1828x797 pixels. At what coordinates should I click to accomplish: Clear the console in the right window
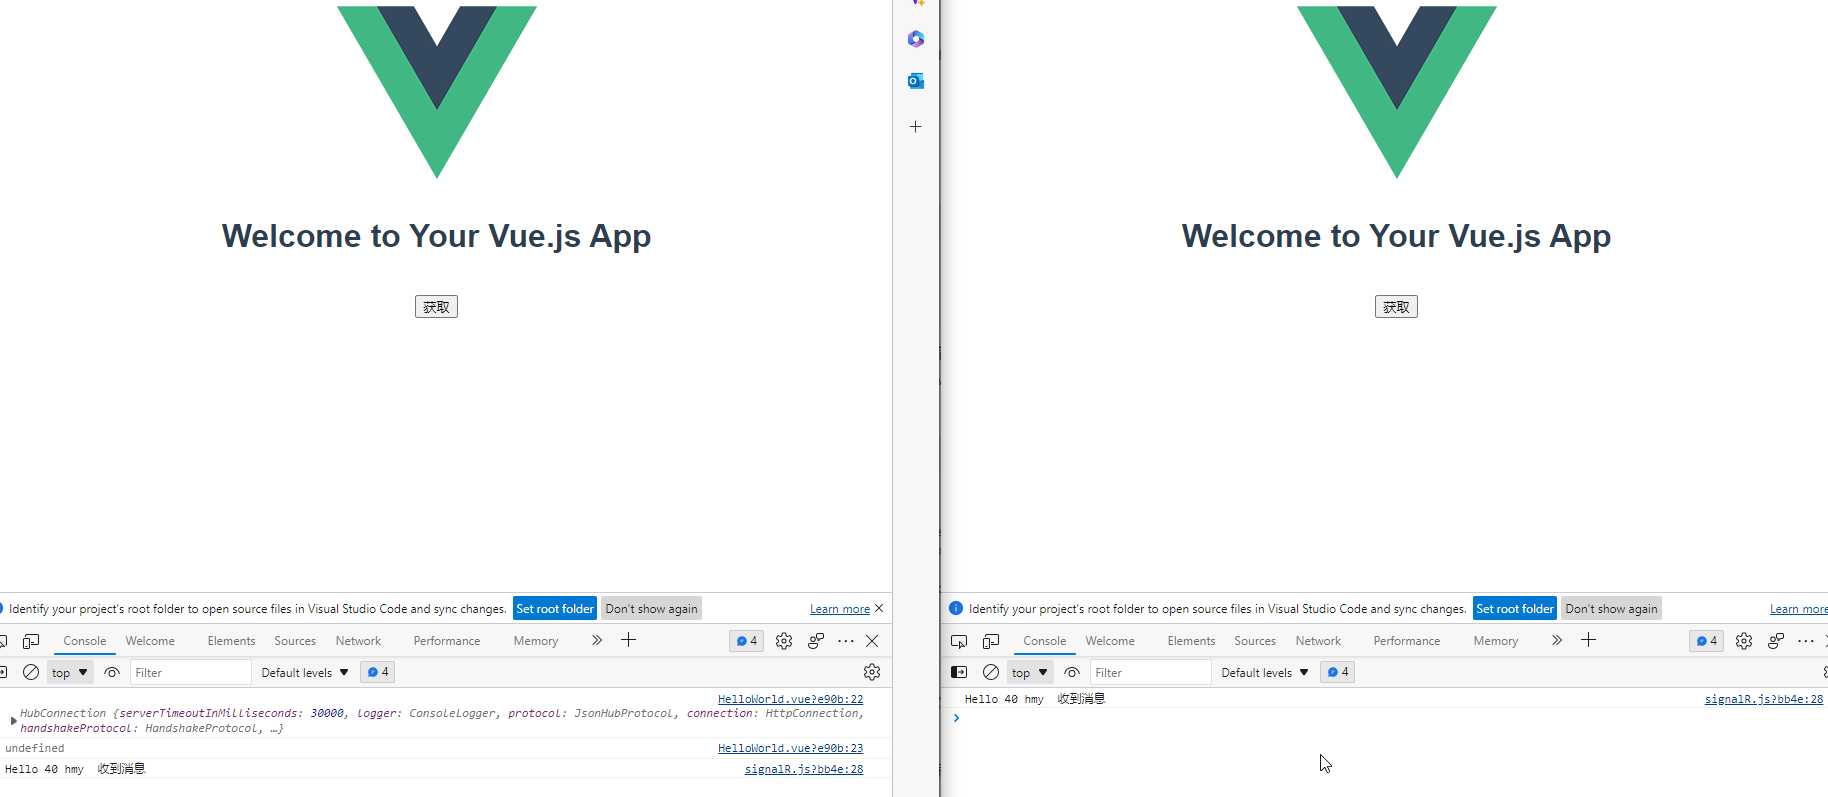click(x=991, y=672)
